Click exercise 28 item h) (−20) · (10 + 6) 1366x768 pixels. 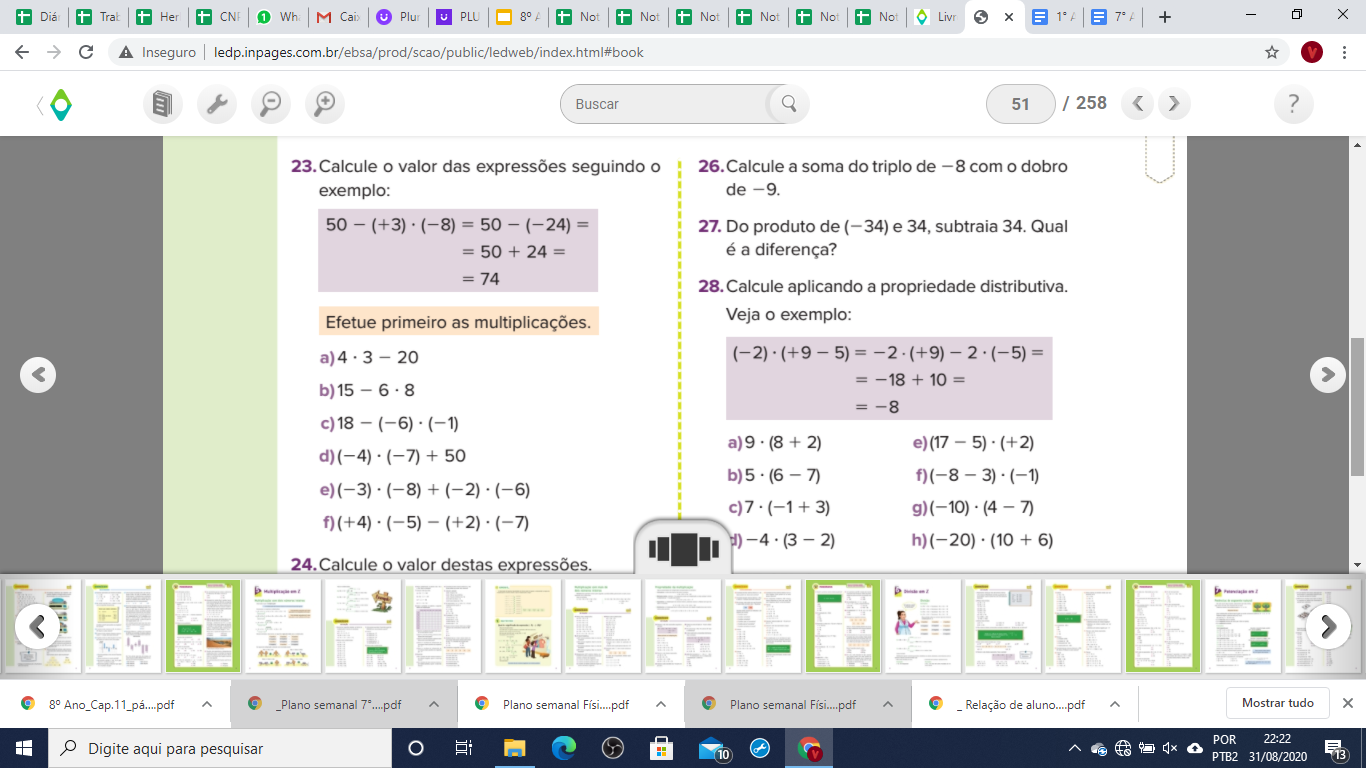(x=982, y=540)
